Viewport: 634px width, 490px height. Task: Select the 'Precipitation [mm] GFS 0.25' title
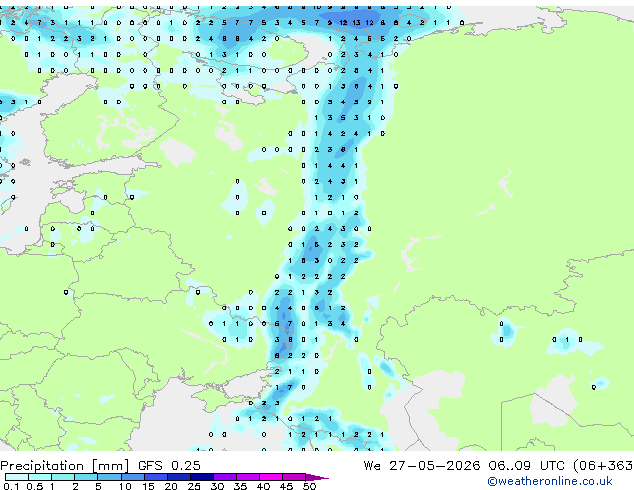[100, 465]
